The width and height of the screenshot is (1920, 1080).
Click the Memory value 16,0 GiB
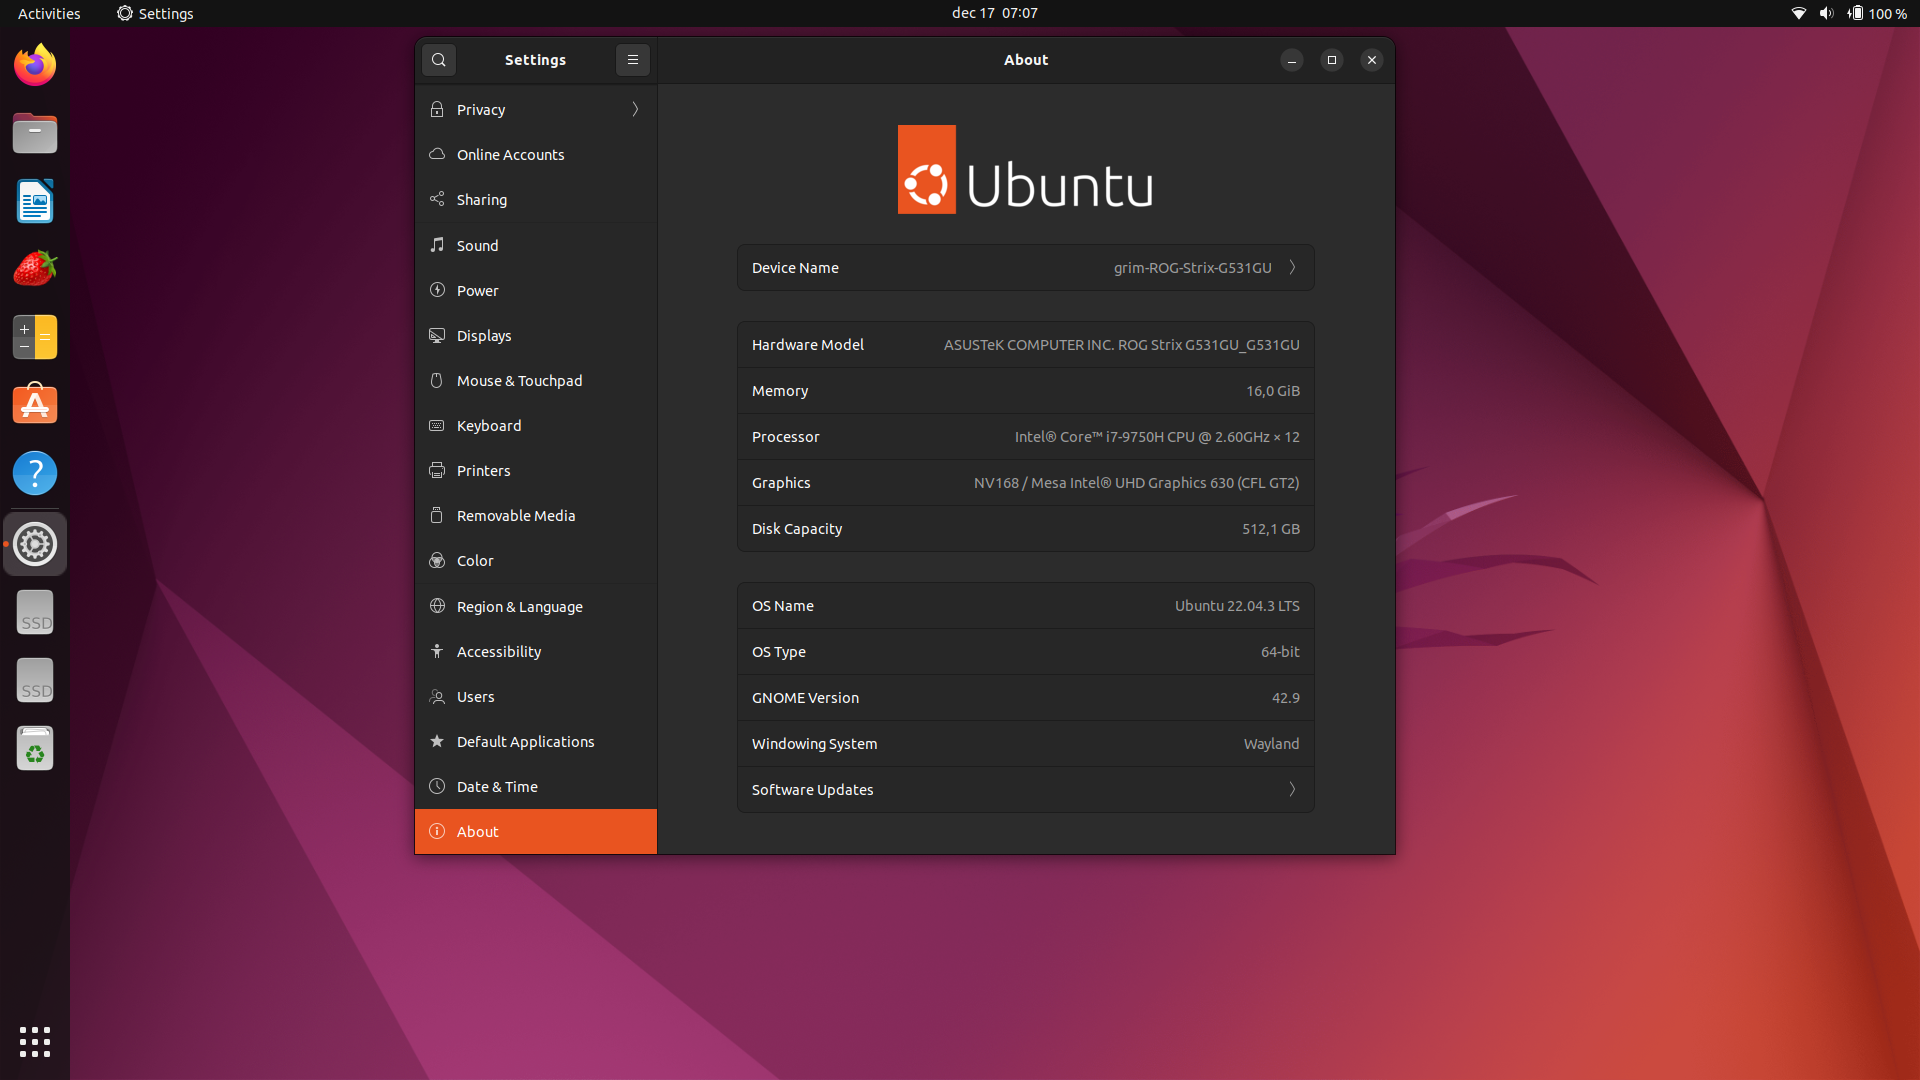click(1272, 390)
